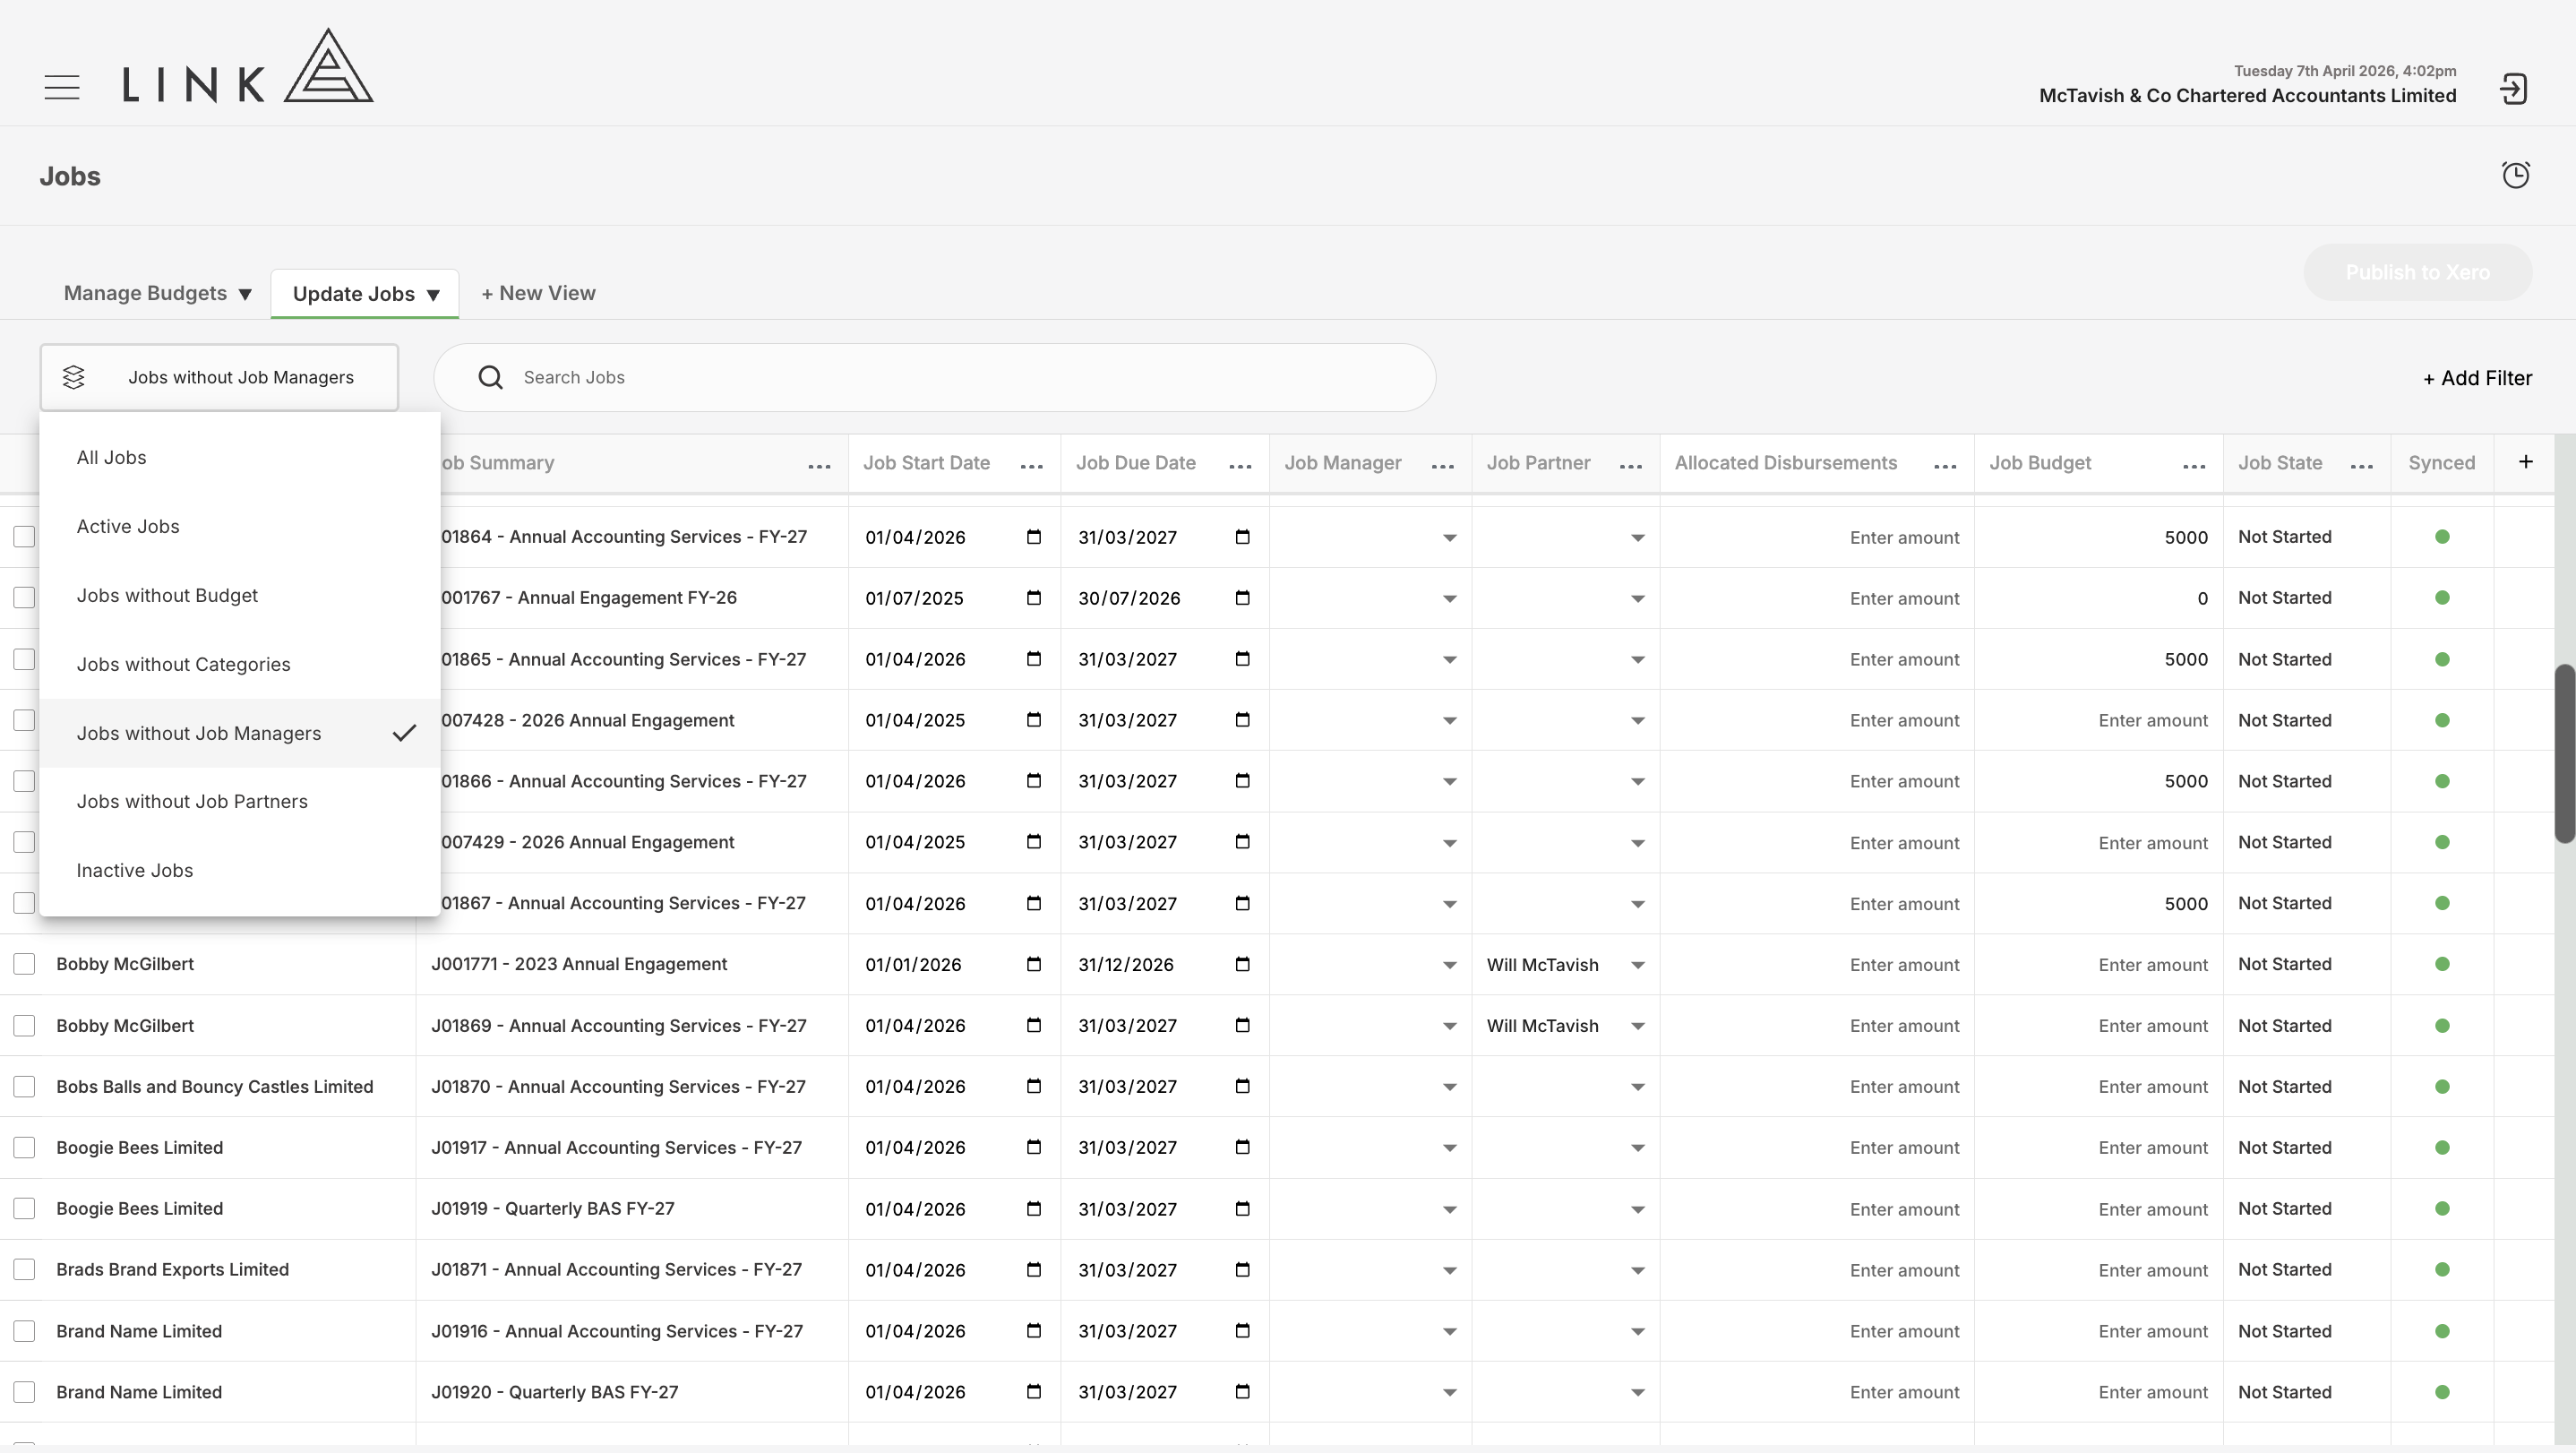2576x1453 pixels.
Task: Expand Job Manager dropdown for J01920
Action: coord(1449,1393)
